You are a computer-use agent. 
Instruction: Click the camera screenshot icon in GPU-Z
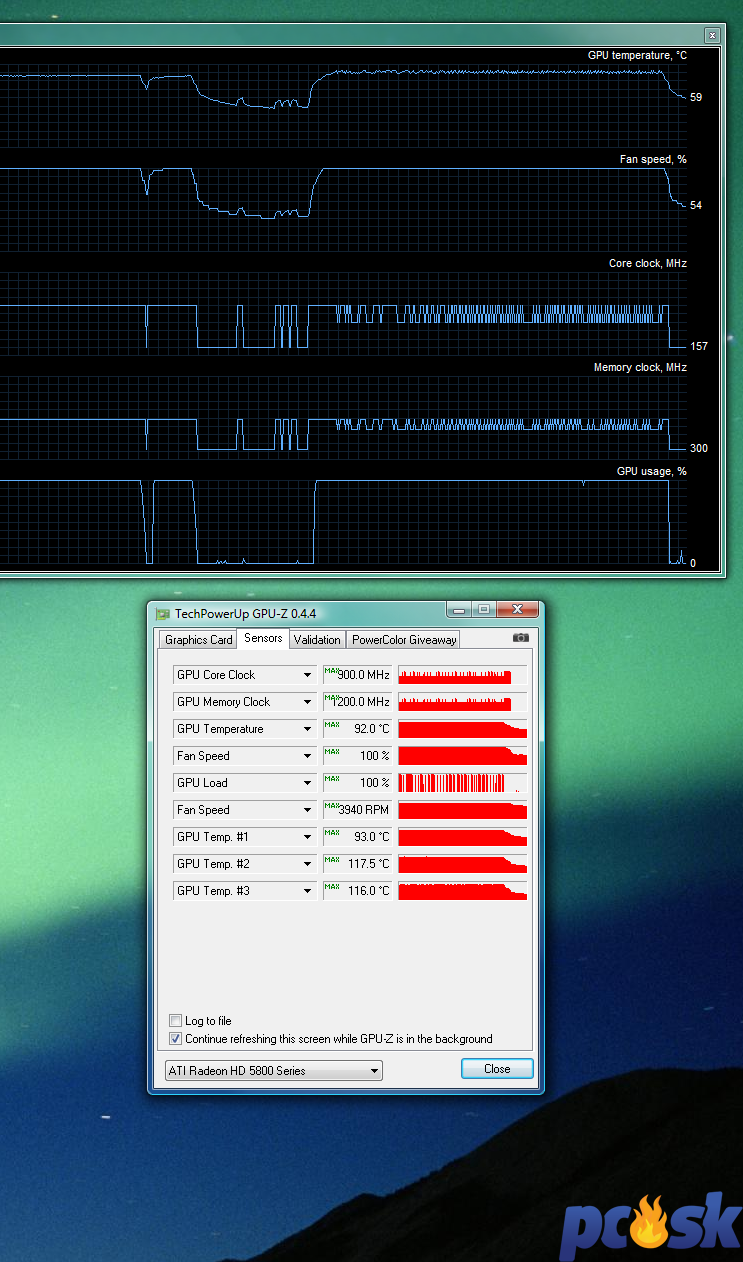point(520,638)
